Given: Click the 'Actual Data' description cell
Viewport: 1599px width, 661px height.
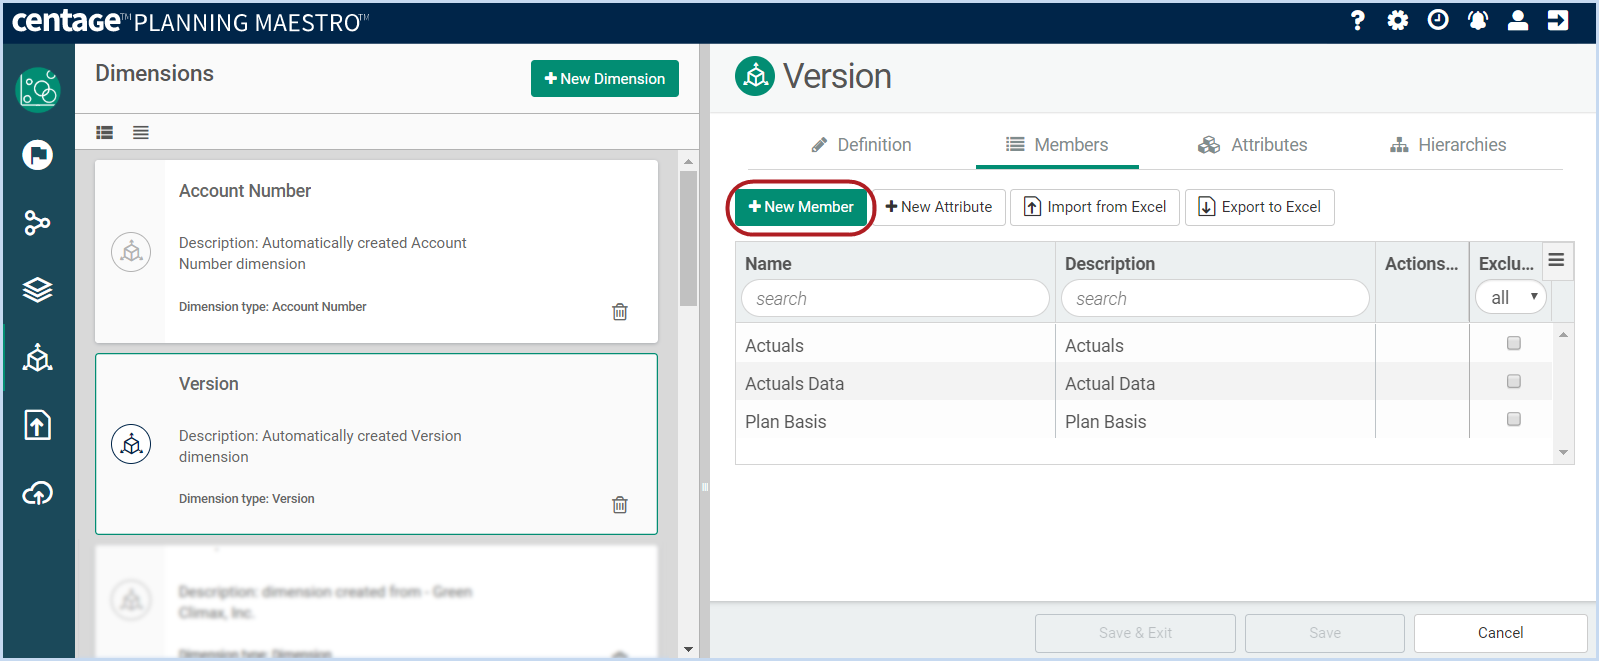Looking at the screenshot, I should point(1215,383).
